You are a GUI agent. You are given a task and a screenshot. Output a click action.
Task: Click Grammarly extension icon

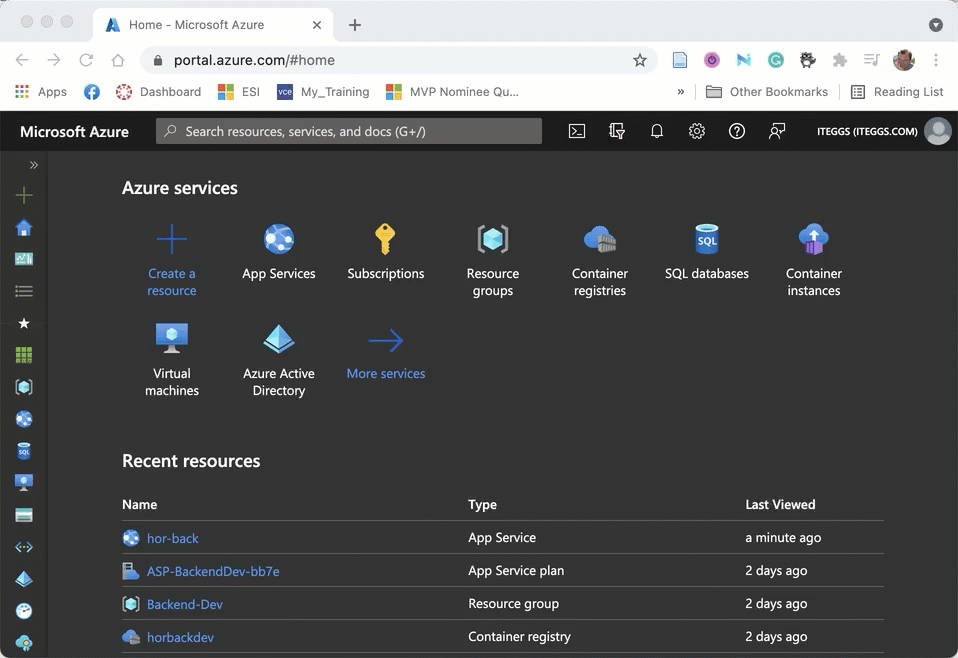click(x=776, y=60)
